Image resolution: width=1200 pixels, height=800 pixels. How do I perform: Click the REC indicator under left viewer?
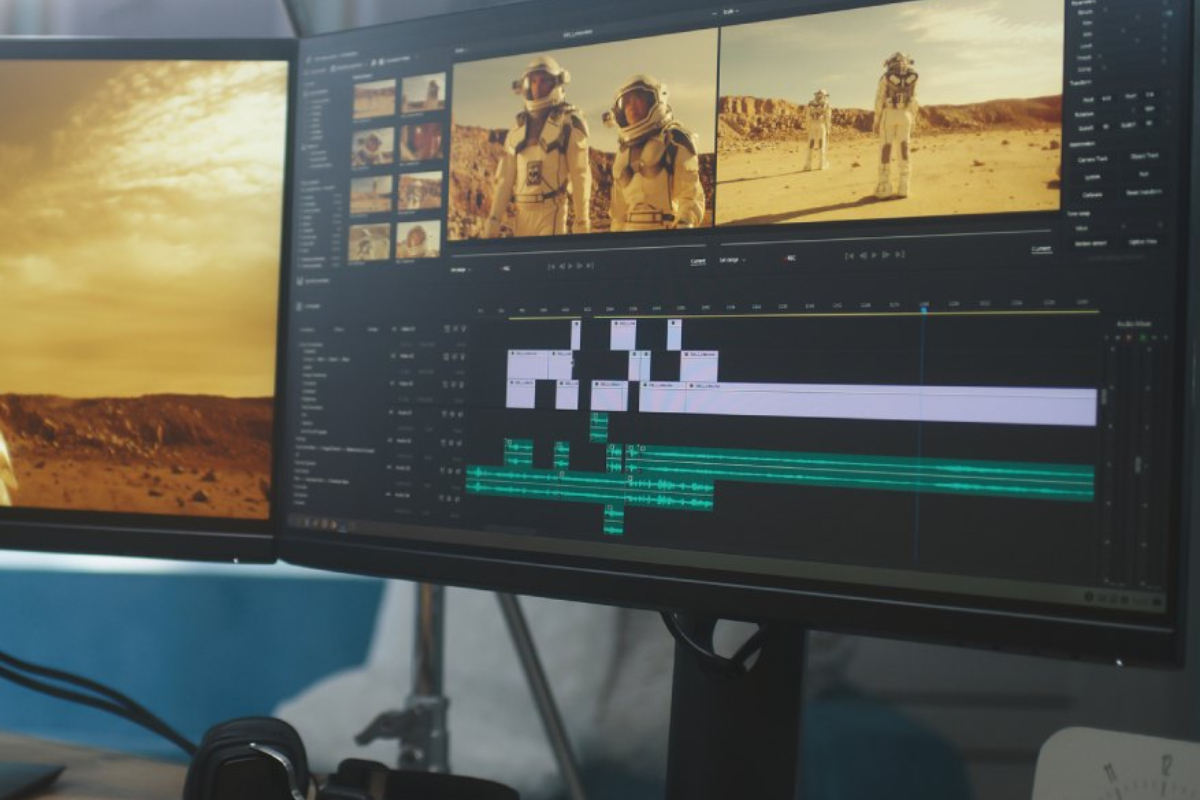click(x=504, y=268)
